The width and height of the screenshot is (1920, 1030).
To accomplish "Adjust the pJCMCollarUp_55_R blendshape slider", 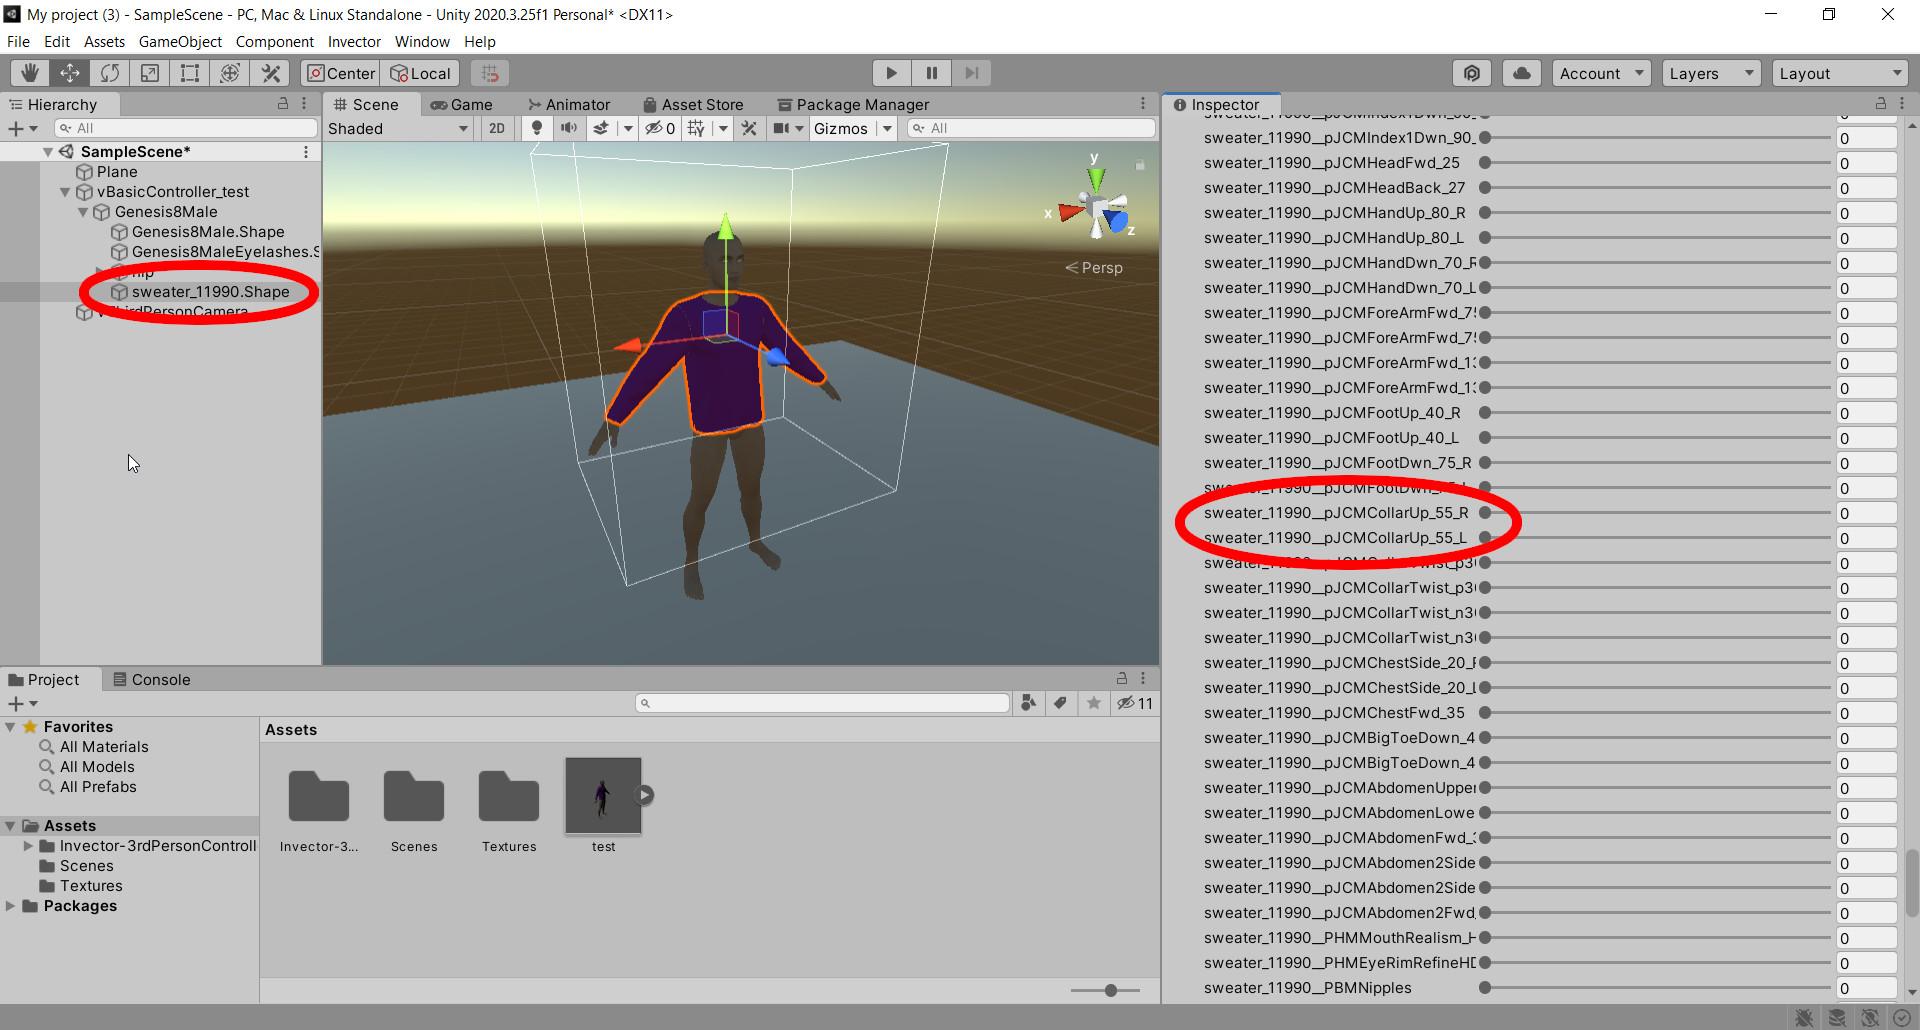I will (x=1657, y=513).
